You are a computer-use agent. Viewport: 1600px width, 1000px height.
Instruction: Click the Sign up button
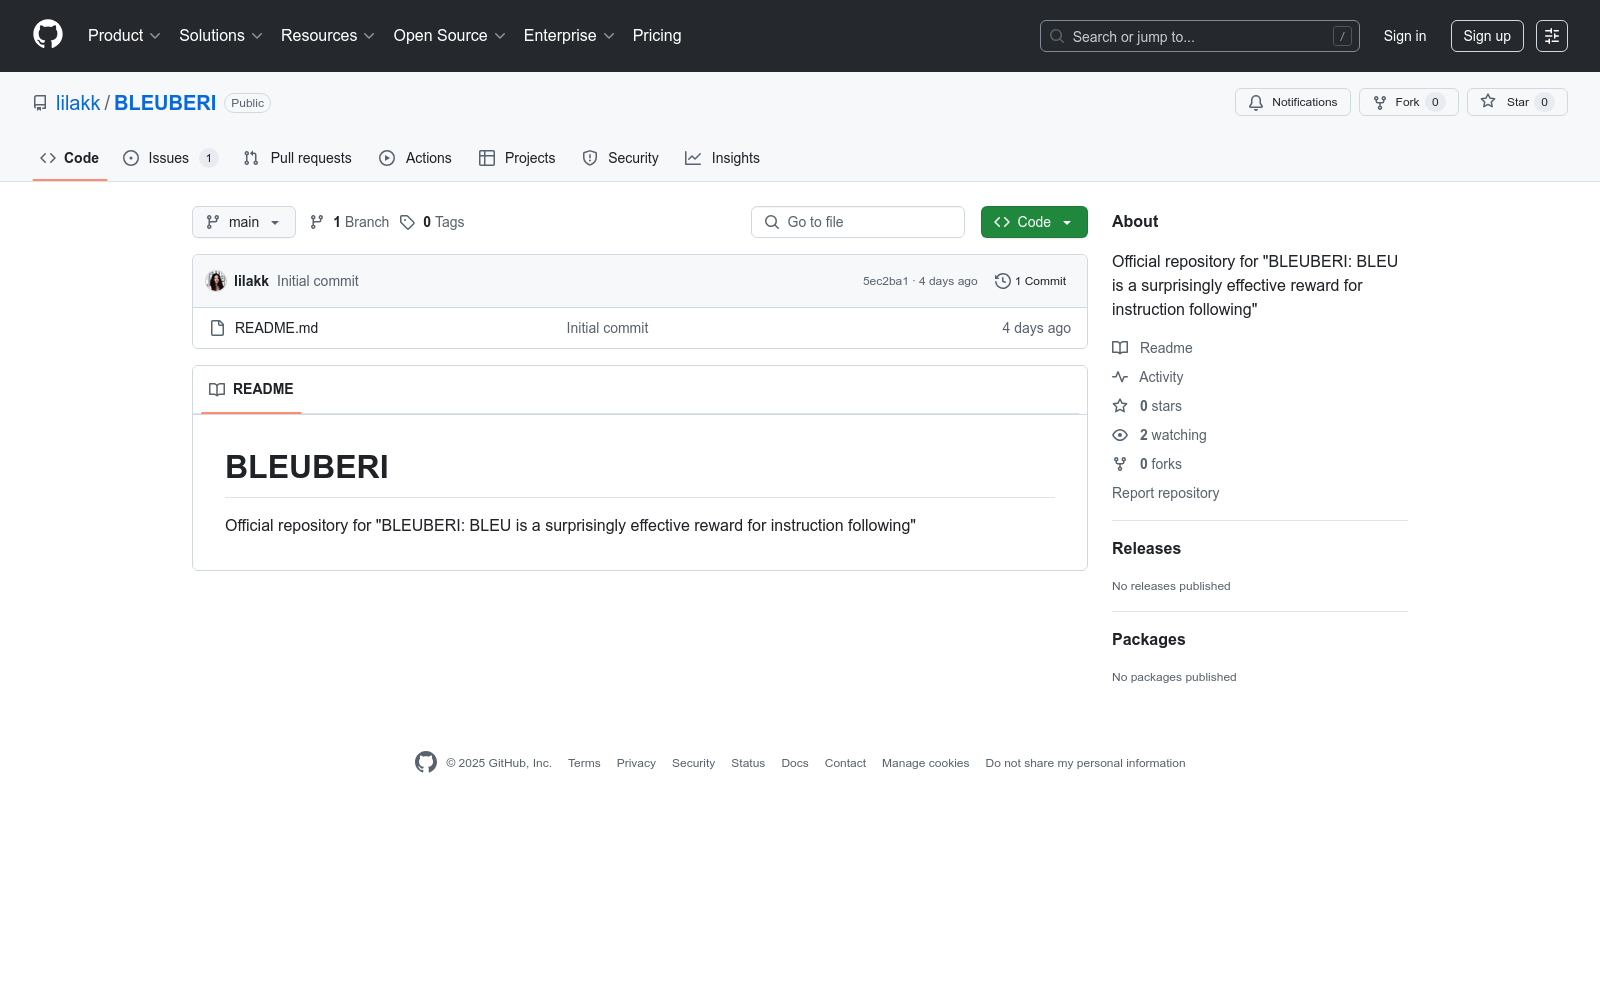[1487, 36]
